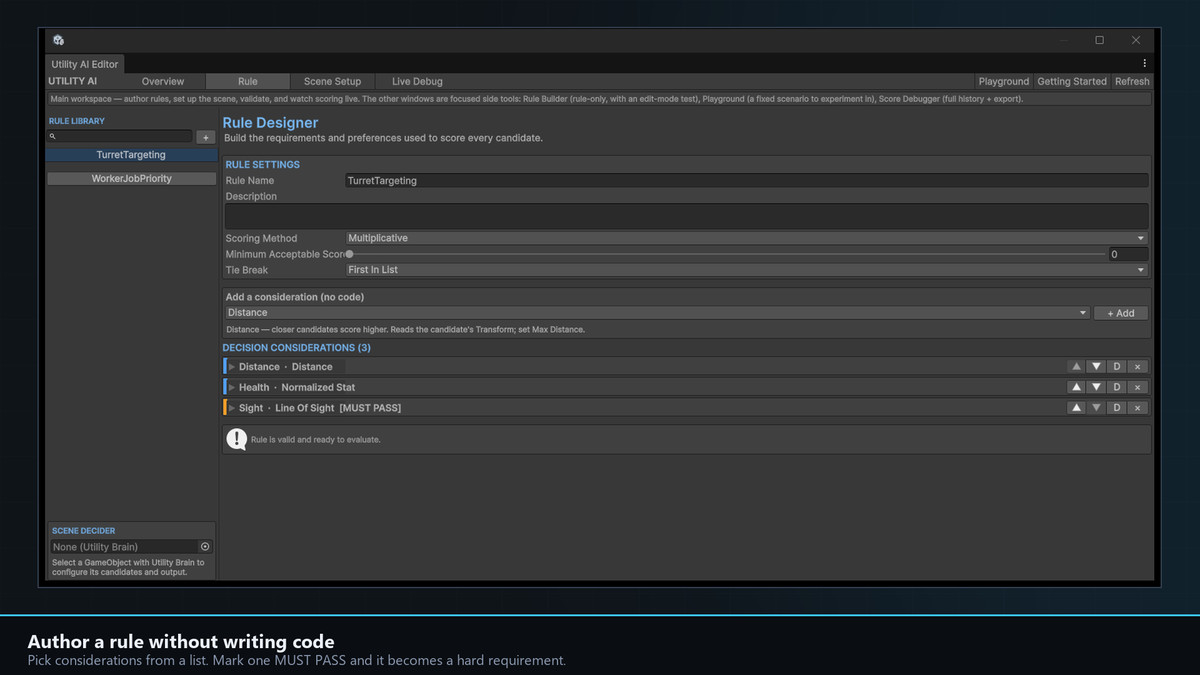
Task: Click the Scoring Method label
Action: (x=261, y=238)
